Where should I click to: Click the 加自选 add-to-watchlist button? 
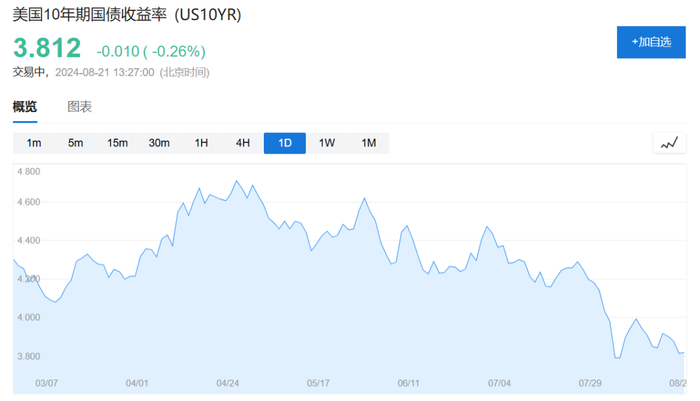(650, 41)
